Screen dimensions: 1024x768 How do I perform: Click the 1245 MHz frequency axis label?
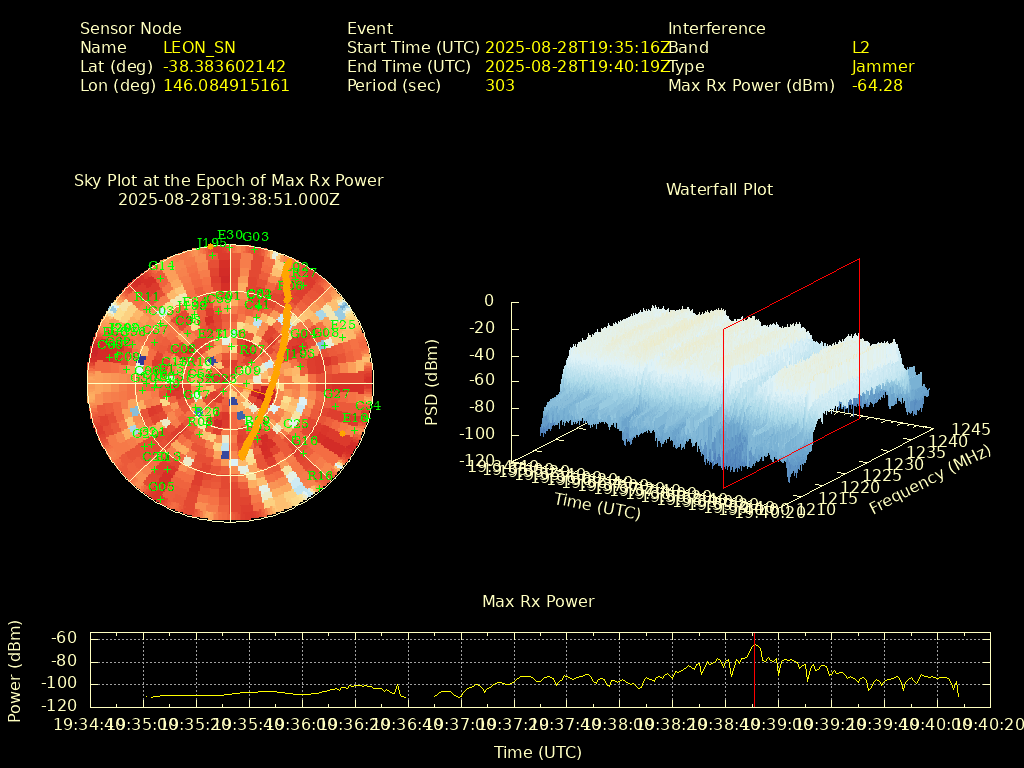click(x=971, y=429)
